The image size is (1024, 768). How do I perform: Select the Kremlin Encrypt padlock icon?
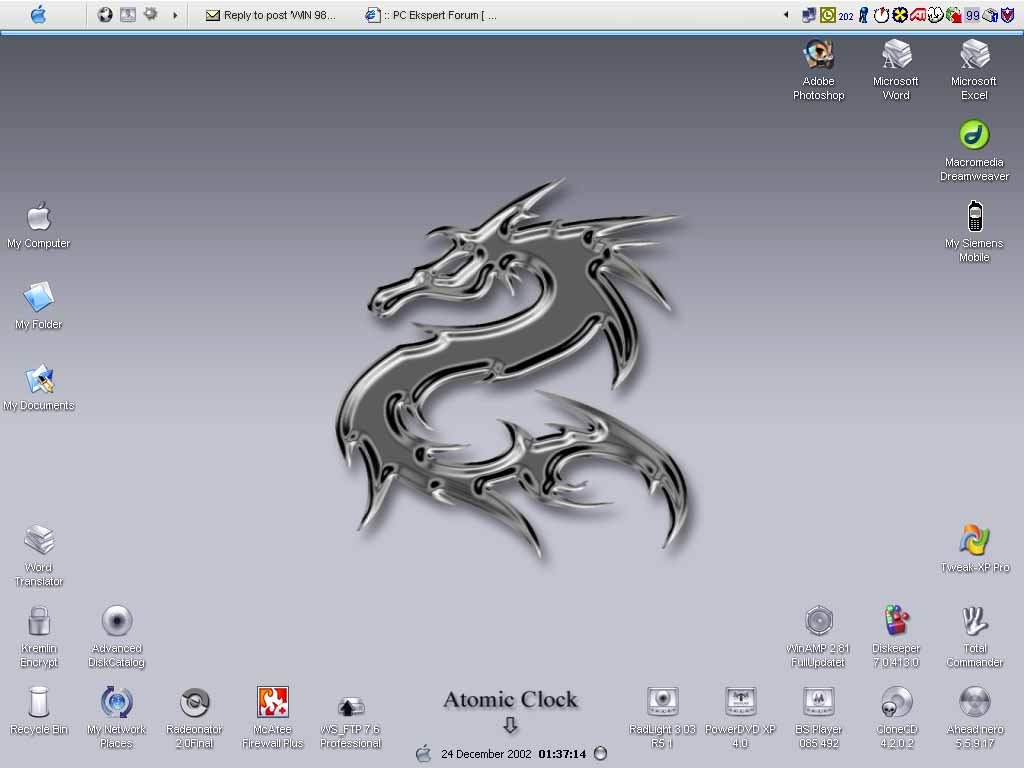click(39, 622)
